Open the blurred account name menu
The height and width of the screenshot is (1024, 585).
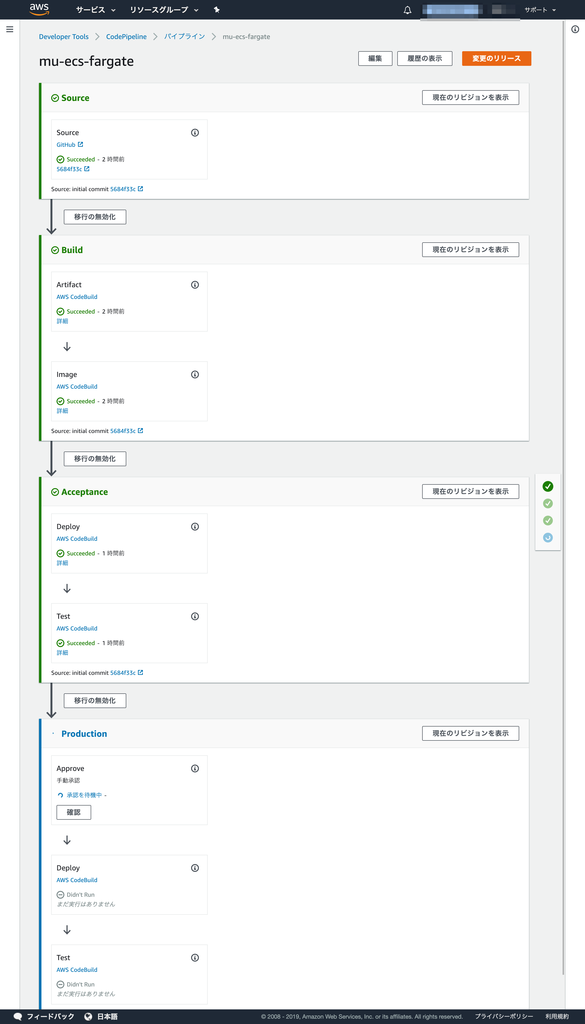[x=452, y=10]
